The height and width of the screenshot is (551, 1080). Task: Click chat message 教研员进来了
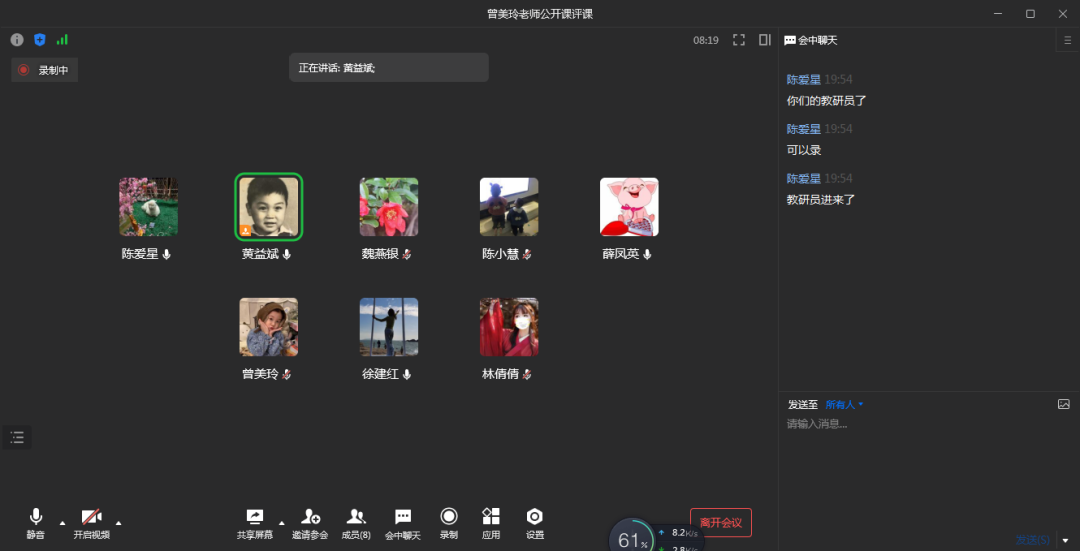821,200
